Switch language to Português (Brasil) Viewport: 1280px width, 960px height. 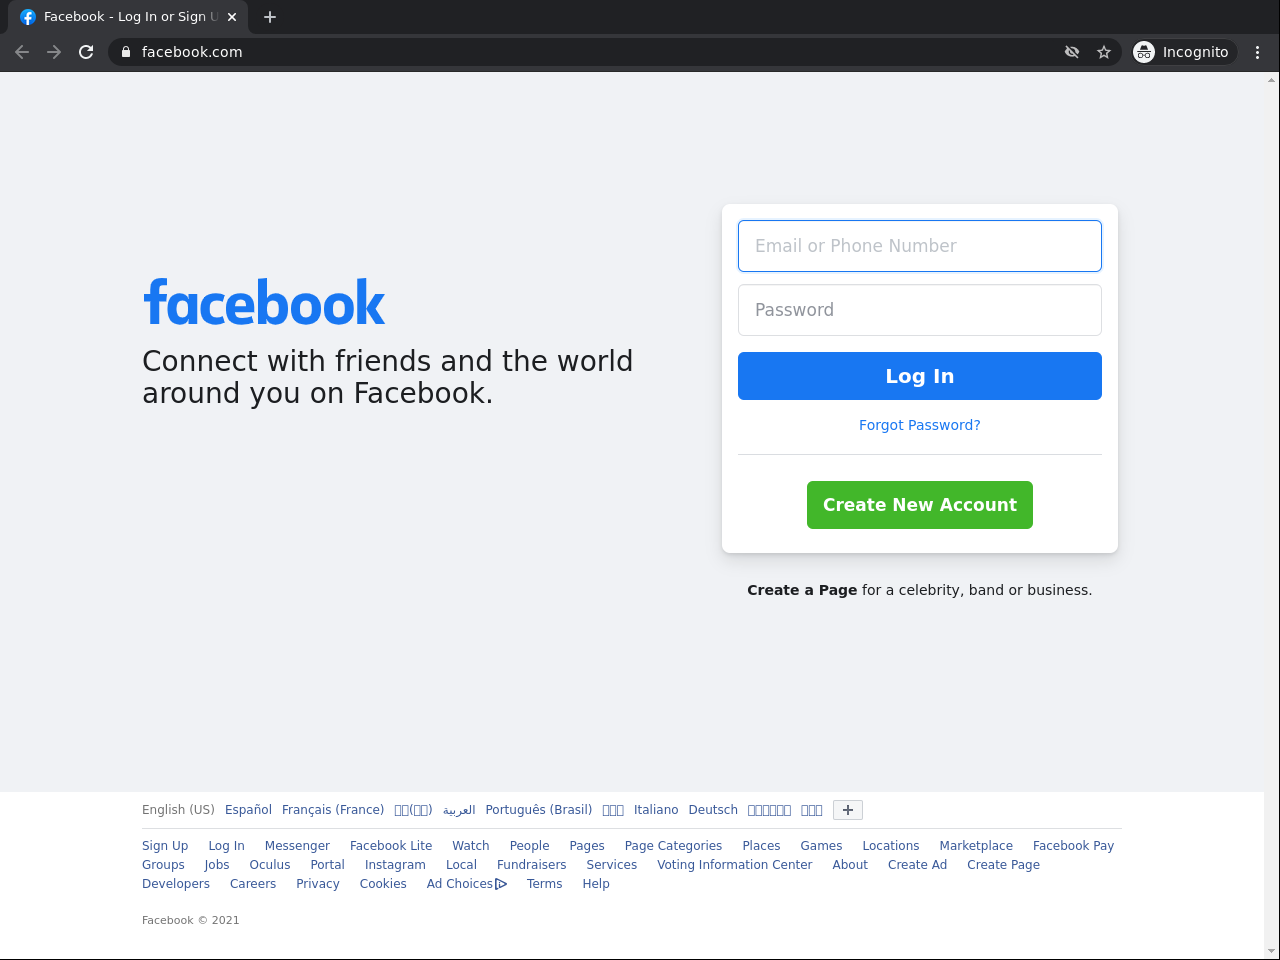click(x=539, y=810)
